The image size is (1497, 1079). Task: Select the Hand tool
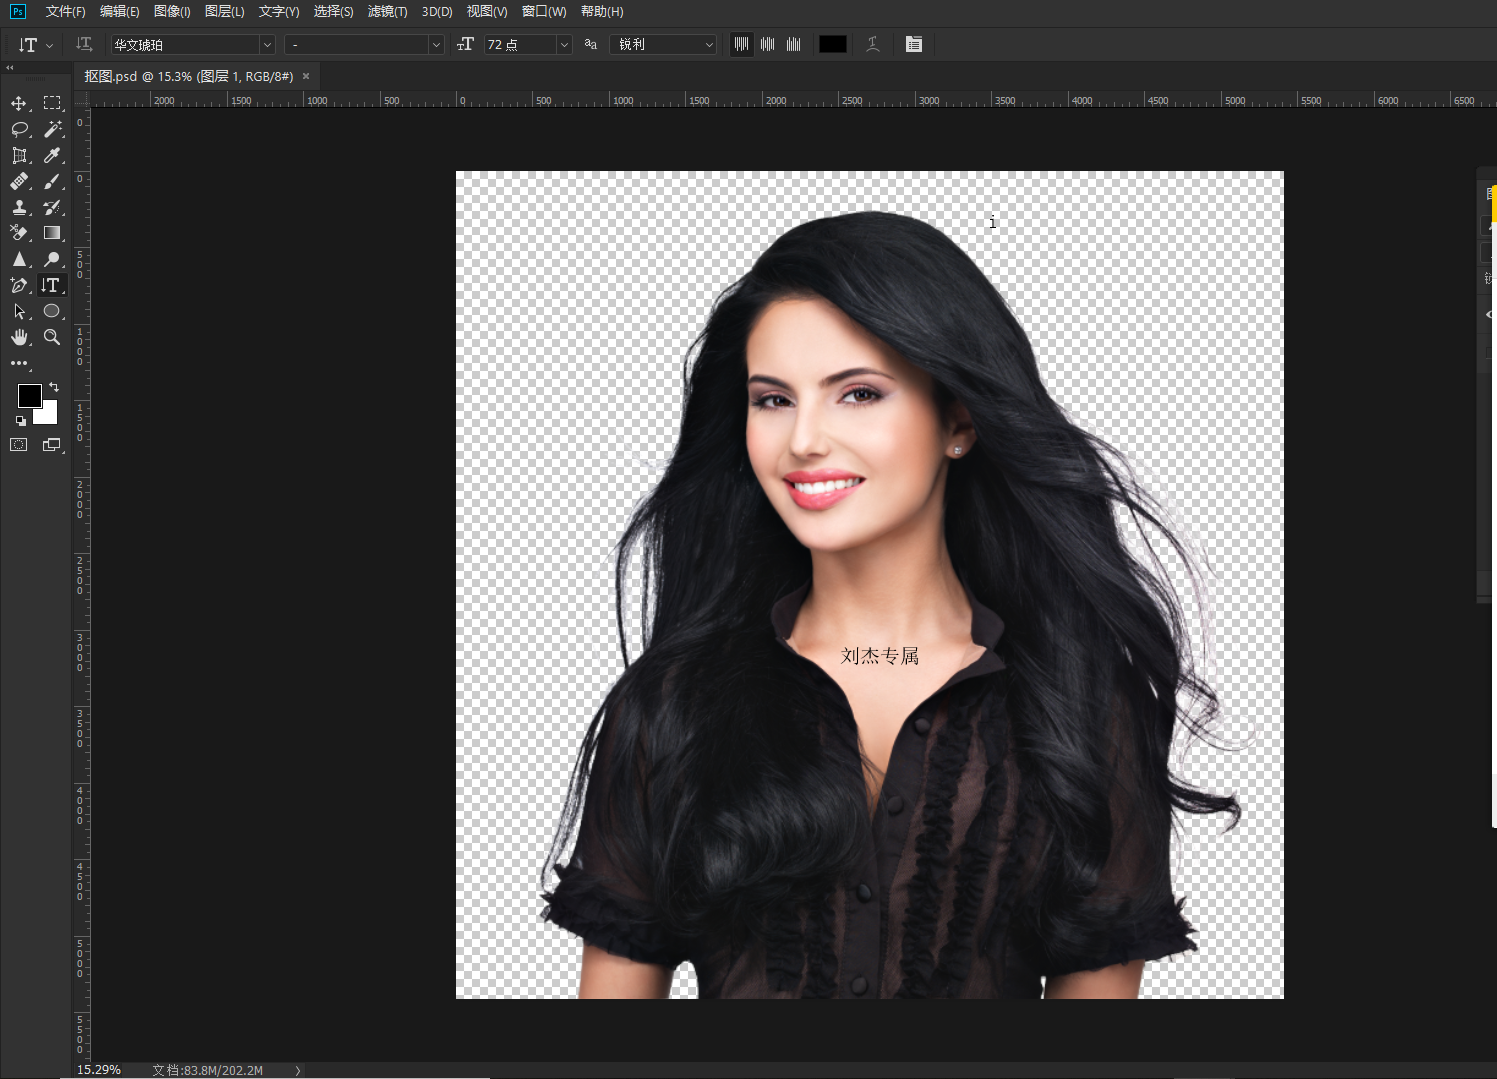tap(19, 337)
